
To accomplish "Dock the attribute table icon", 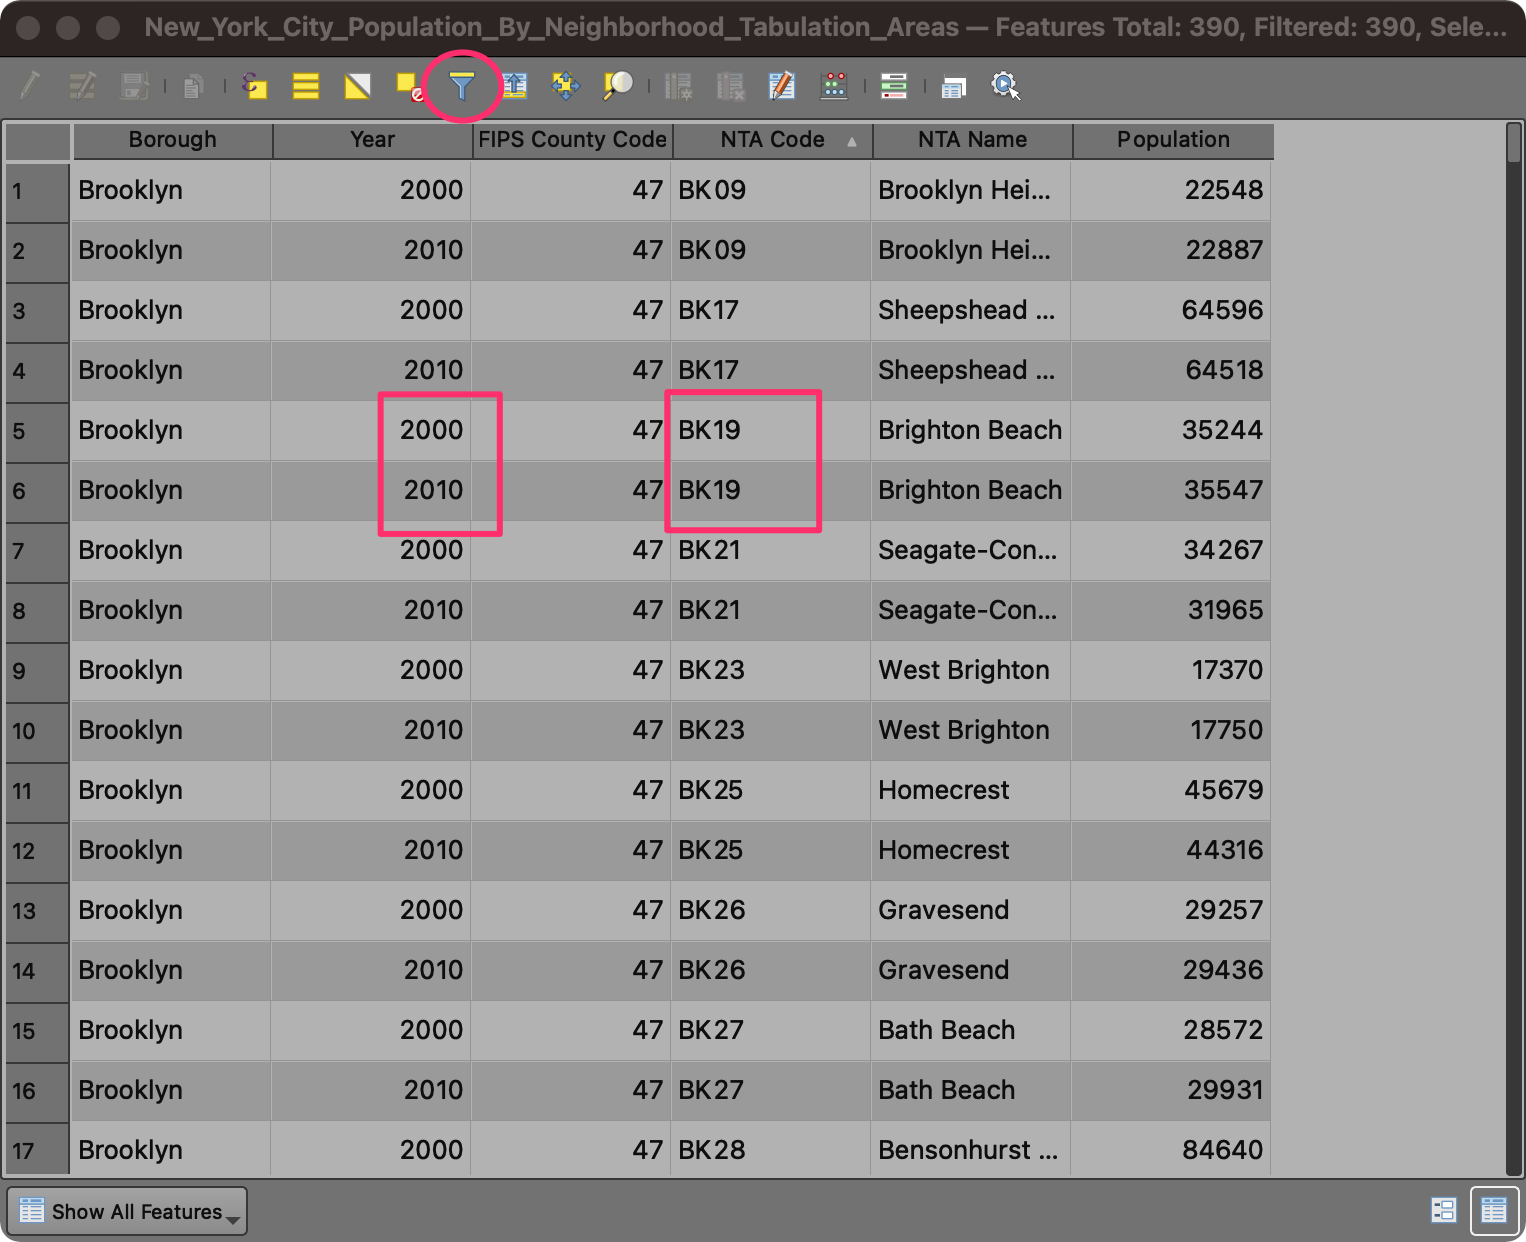I will pyautogui.click(x=954, y=88).
